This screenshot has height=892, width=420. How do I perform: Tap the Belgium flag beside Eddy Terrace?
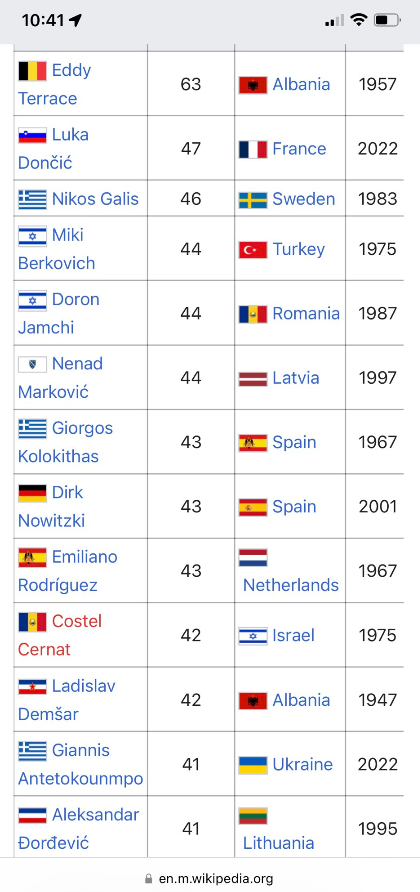point(32,71)
